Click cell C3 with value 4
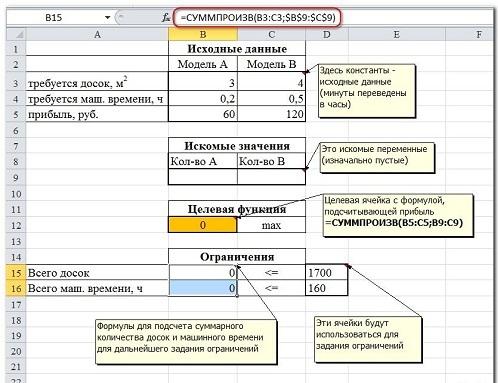The width and height of the screenshot is (498, 383). (x=271, y=82)
